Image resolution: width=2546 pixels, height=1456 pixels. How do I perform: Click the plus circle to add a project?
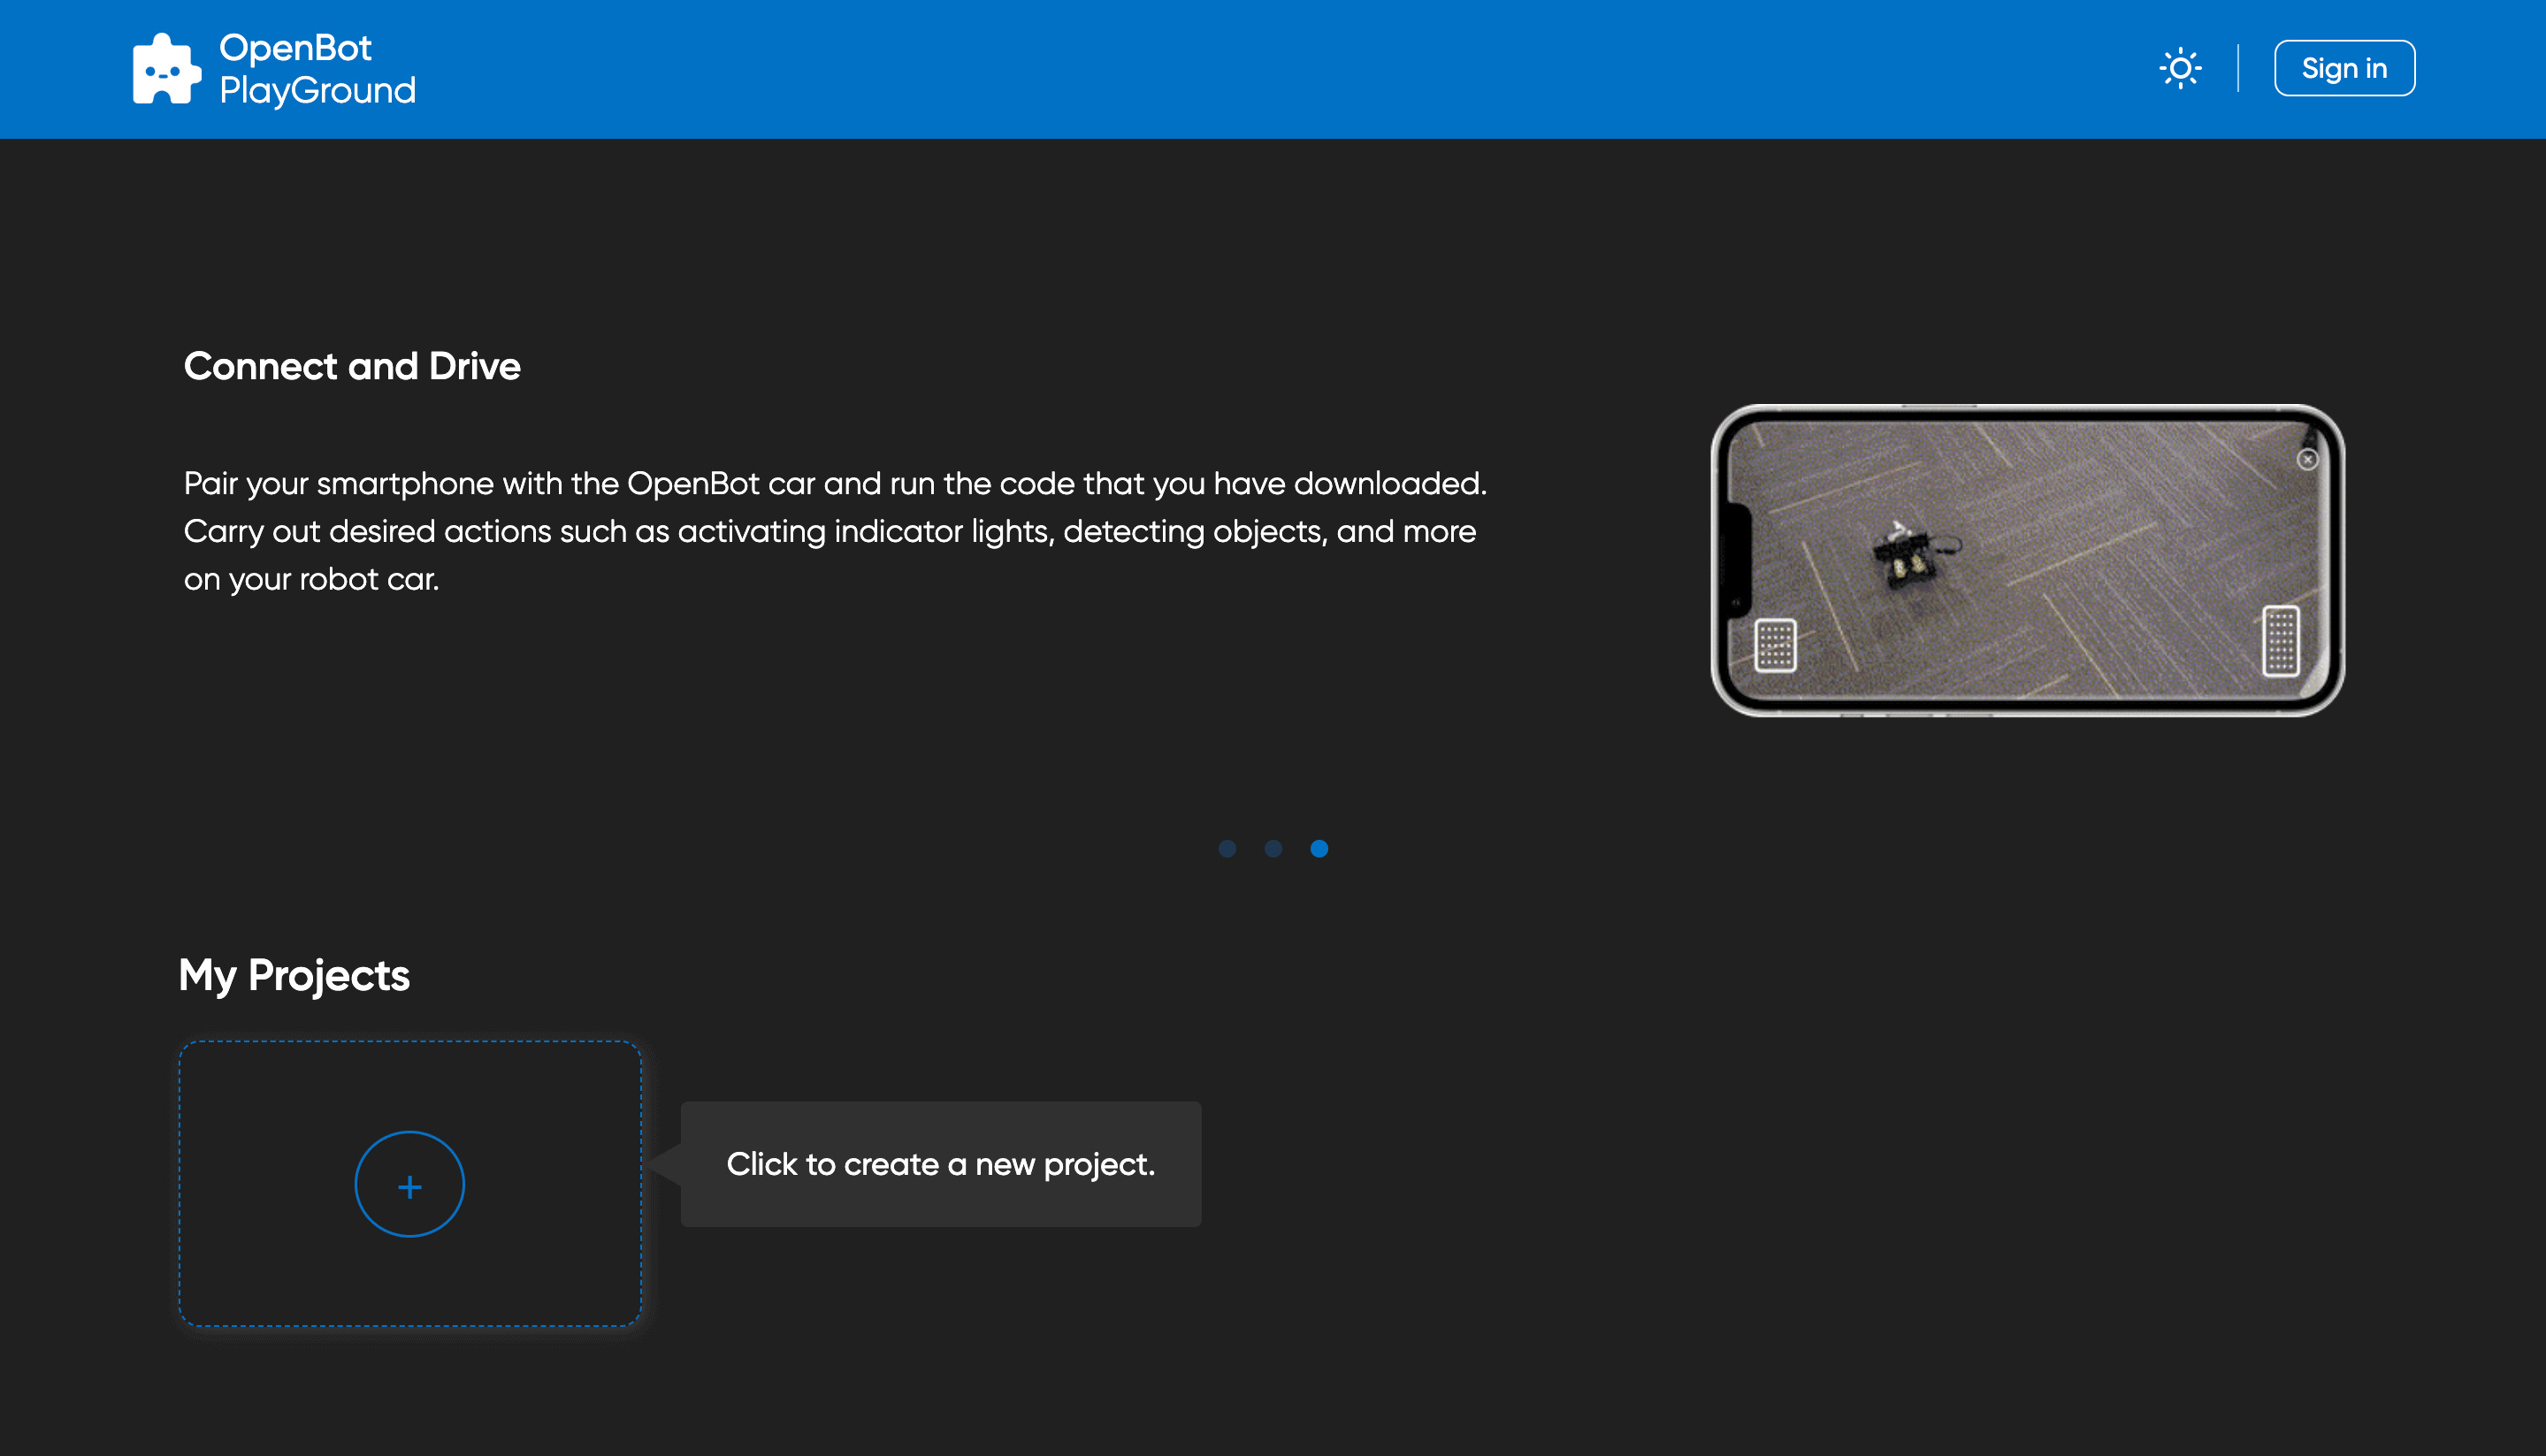[x=410, y=1184]
